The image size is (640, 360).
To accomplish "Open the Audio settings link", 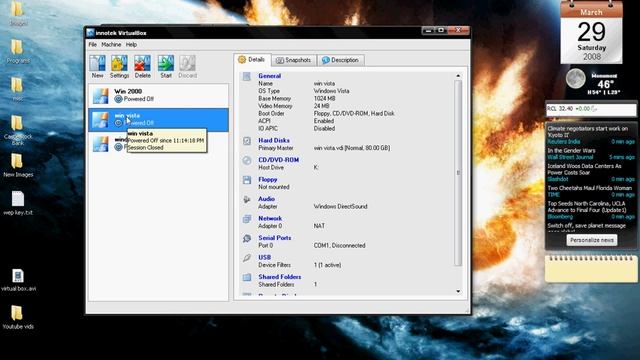I will click(x=266, y=199).
